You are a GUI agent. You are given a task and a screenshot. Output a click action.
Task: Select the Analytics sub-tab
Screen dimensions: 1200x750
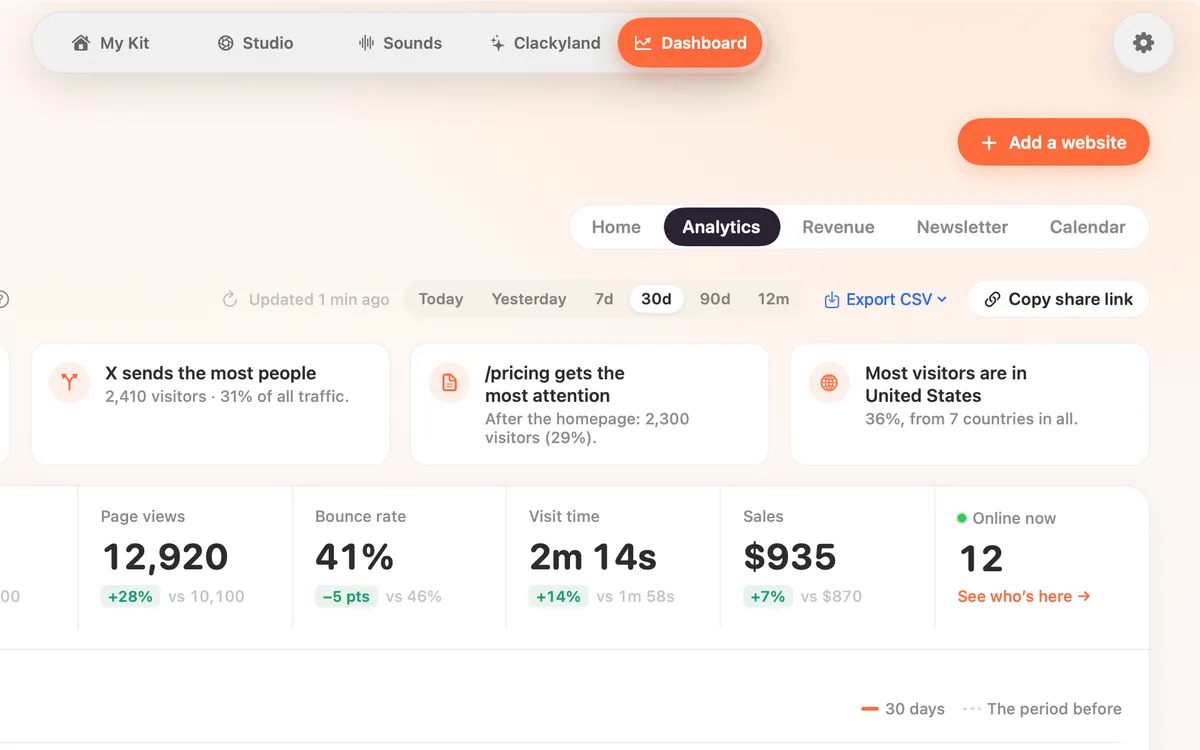point(721,227)
